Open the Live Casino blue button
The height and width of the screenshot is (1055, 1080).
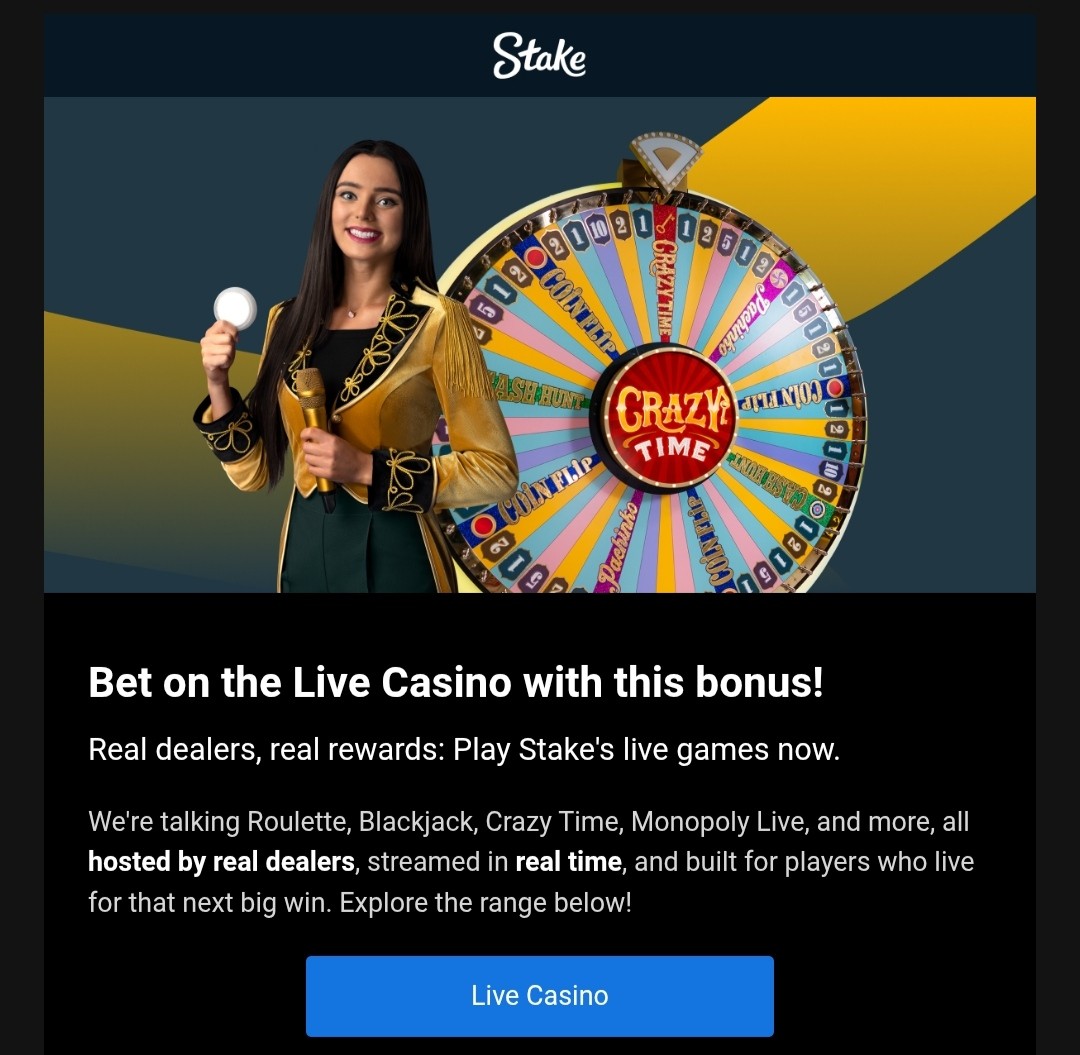tap(539, 996)
